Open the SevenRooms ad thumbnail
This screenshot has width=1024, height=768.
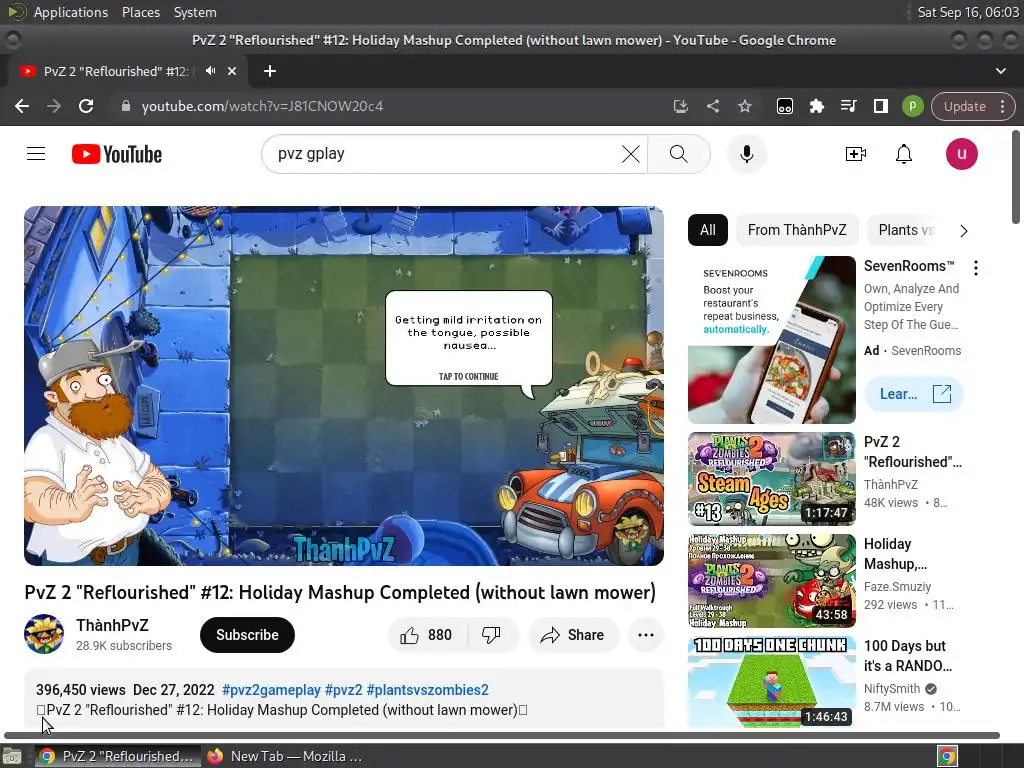771,340
